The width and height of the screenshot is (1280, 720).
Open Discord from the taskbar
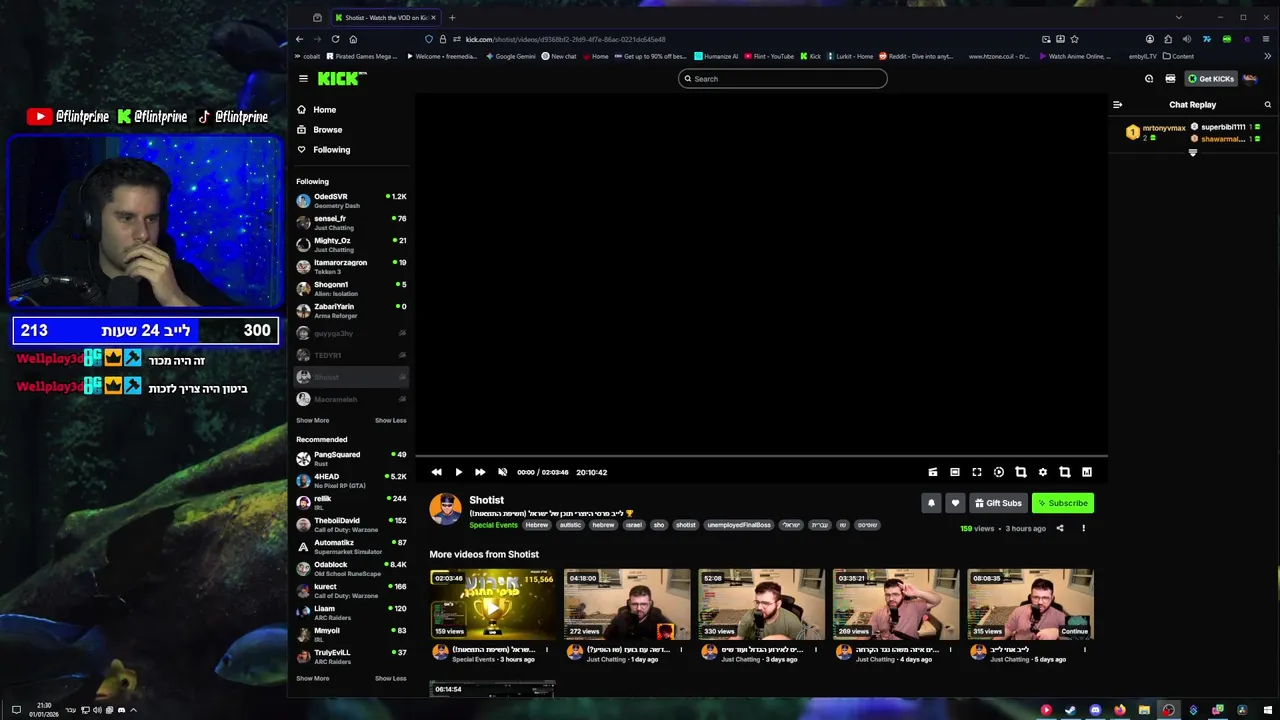click(x=1095, y=710)
